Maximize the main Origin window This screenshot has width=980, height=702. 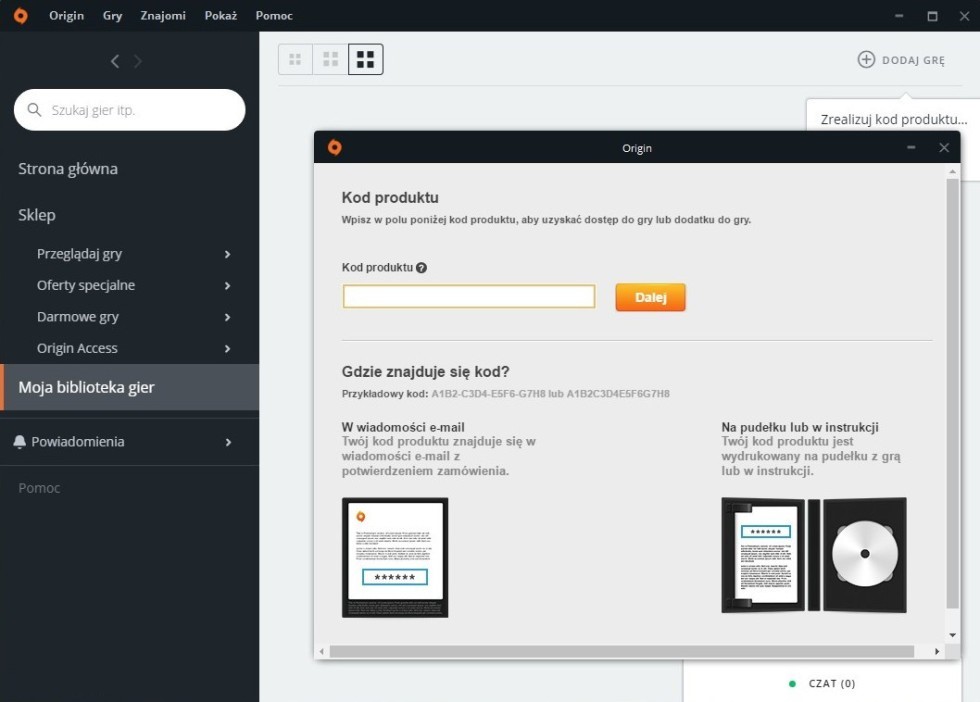(x=932, y=16)
